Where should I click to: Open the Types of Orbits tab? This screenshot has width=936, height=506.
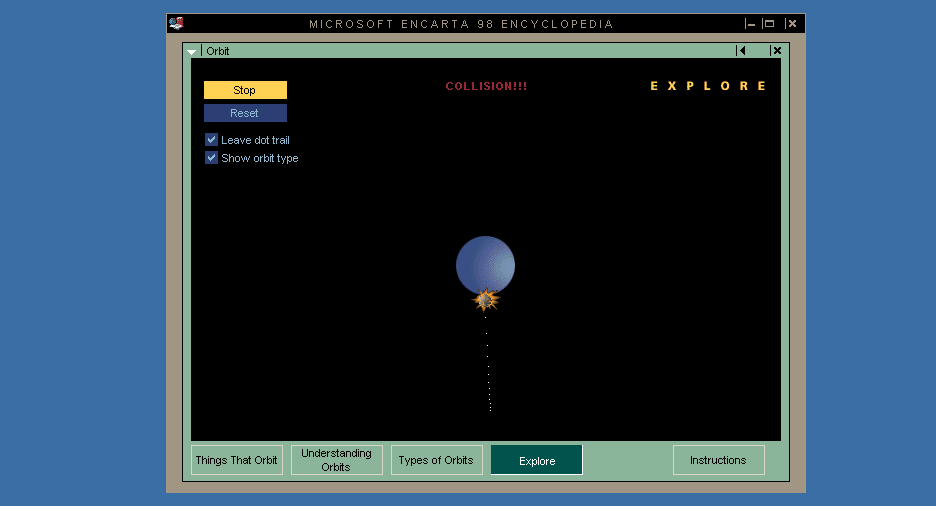point(436,460)
